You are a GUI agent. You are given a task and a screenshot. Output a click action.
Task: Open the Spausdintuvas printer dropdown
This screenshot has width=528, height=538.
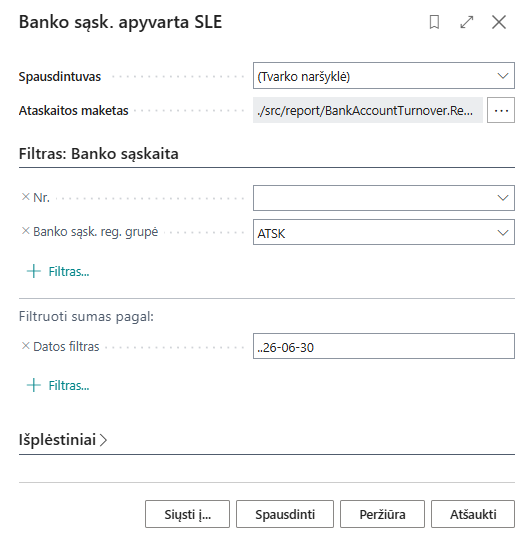(x=384, y=76)
